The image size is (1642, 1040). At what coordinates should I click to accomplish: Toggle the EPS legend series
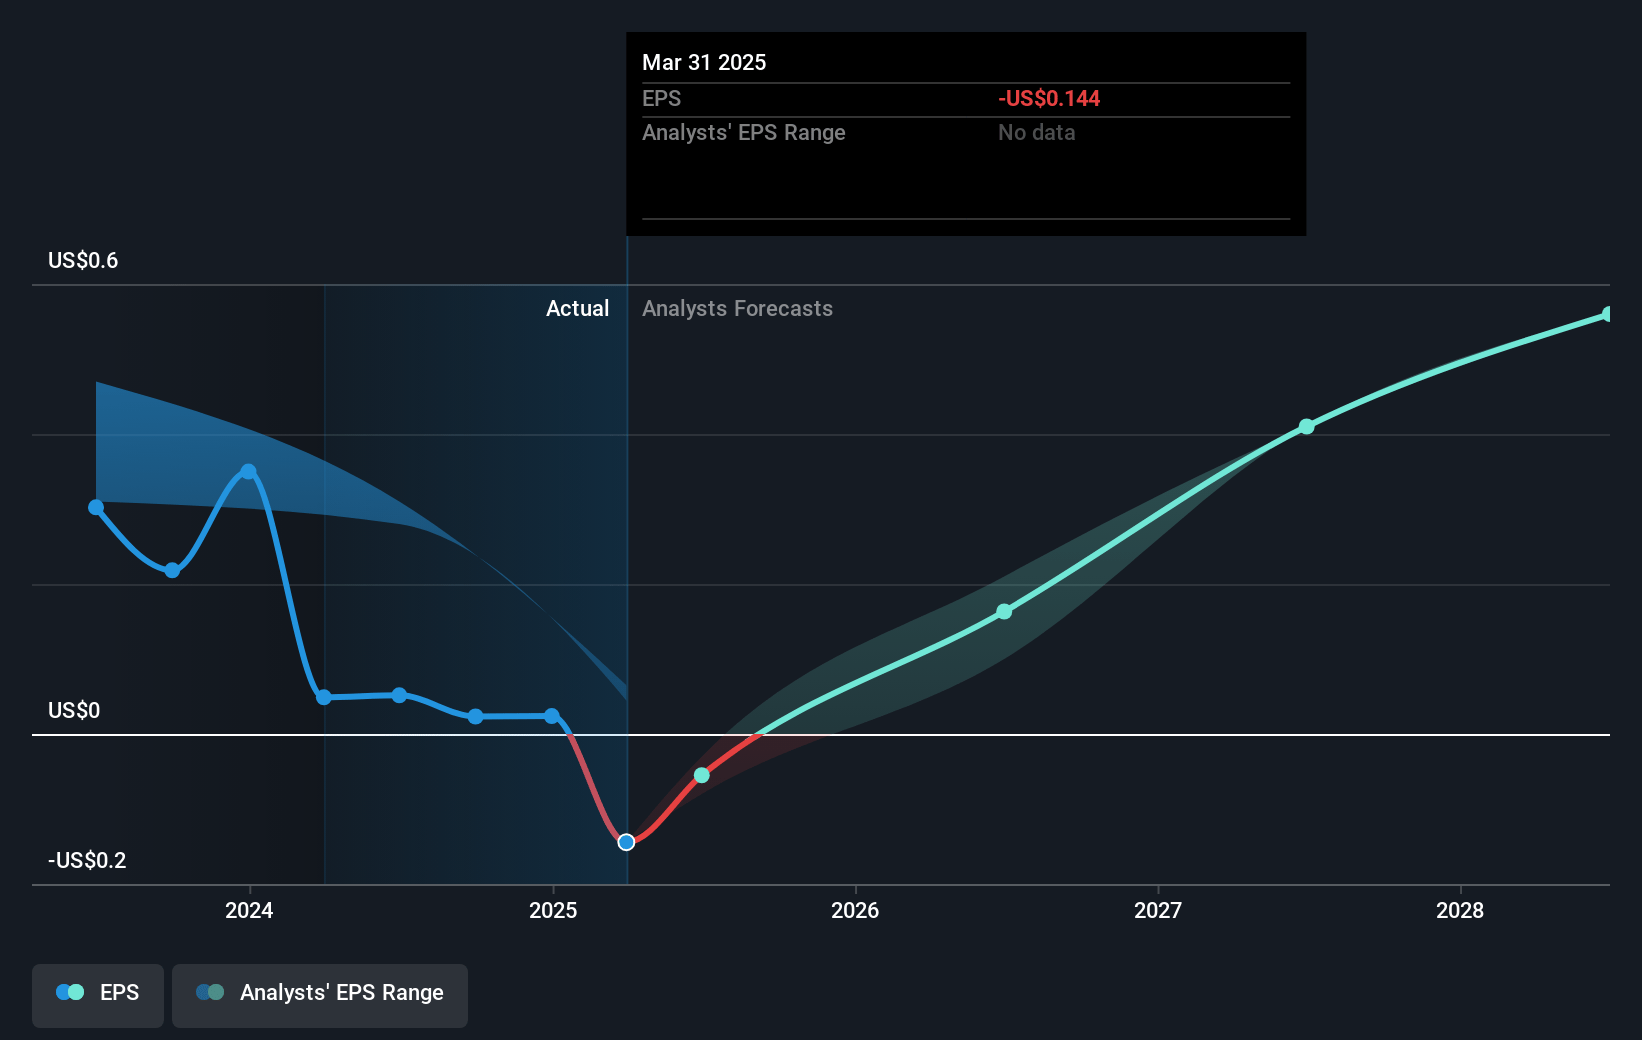tap(98, 995)
